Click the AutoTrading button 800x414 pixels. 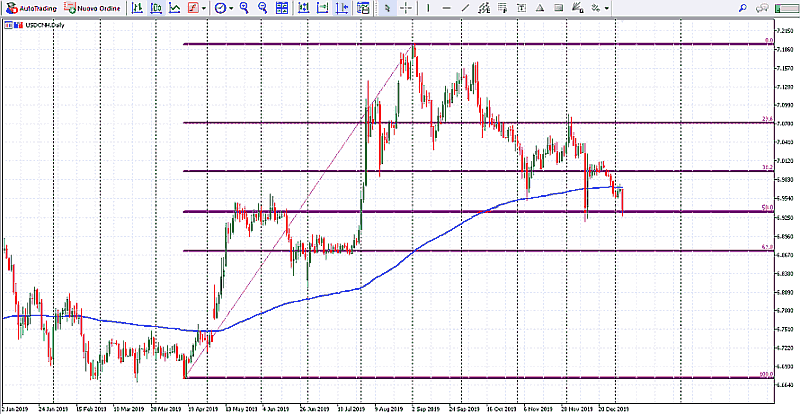(x=32, y=8)
